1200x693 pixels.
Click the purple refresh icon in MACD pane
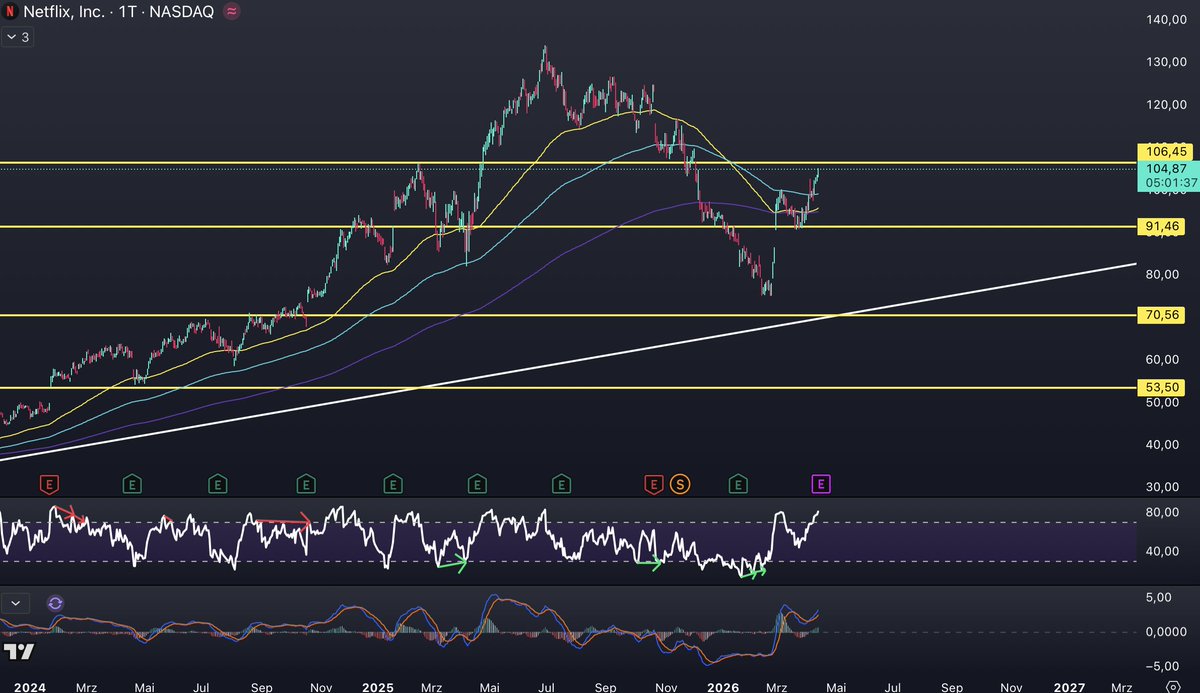click(x=55, y=603)
